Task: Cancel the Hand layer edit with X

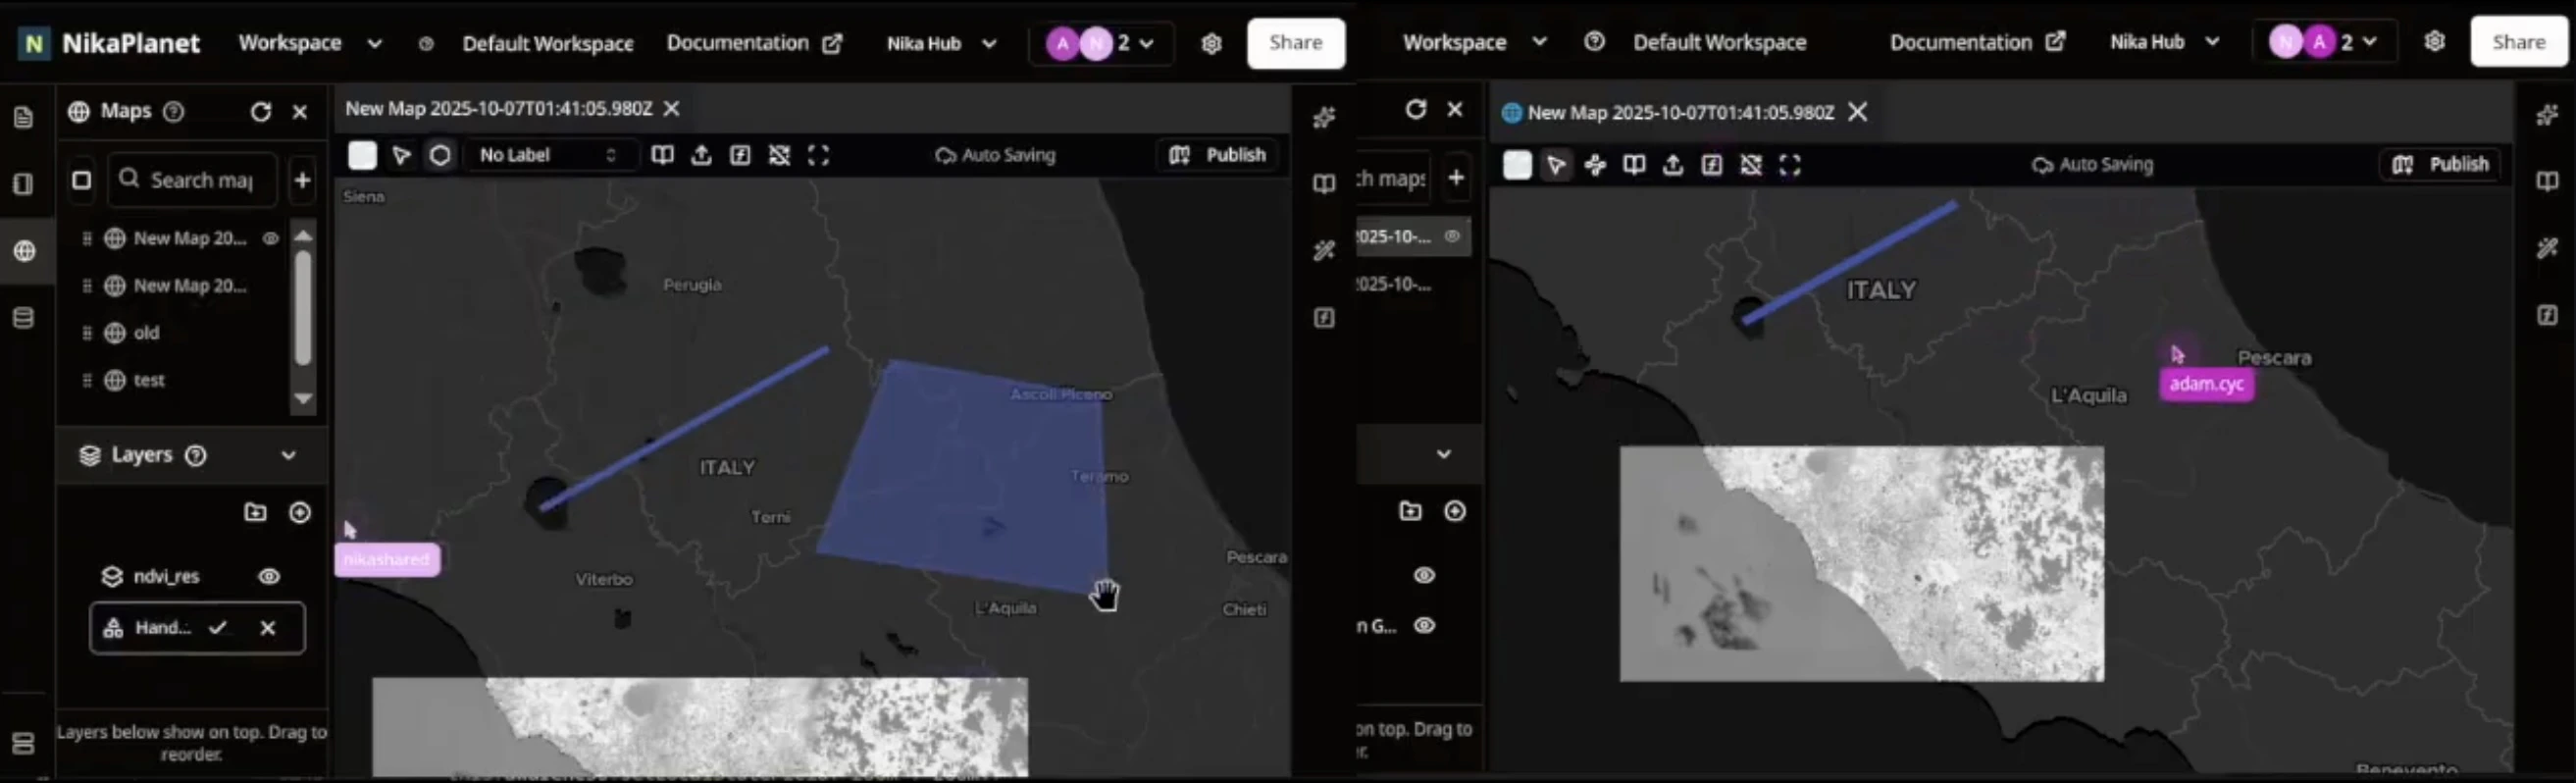Action: coord(268,628)
